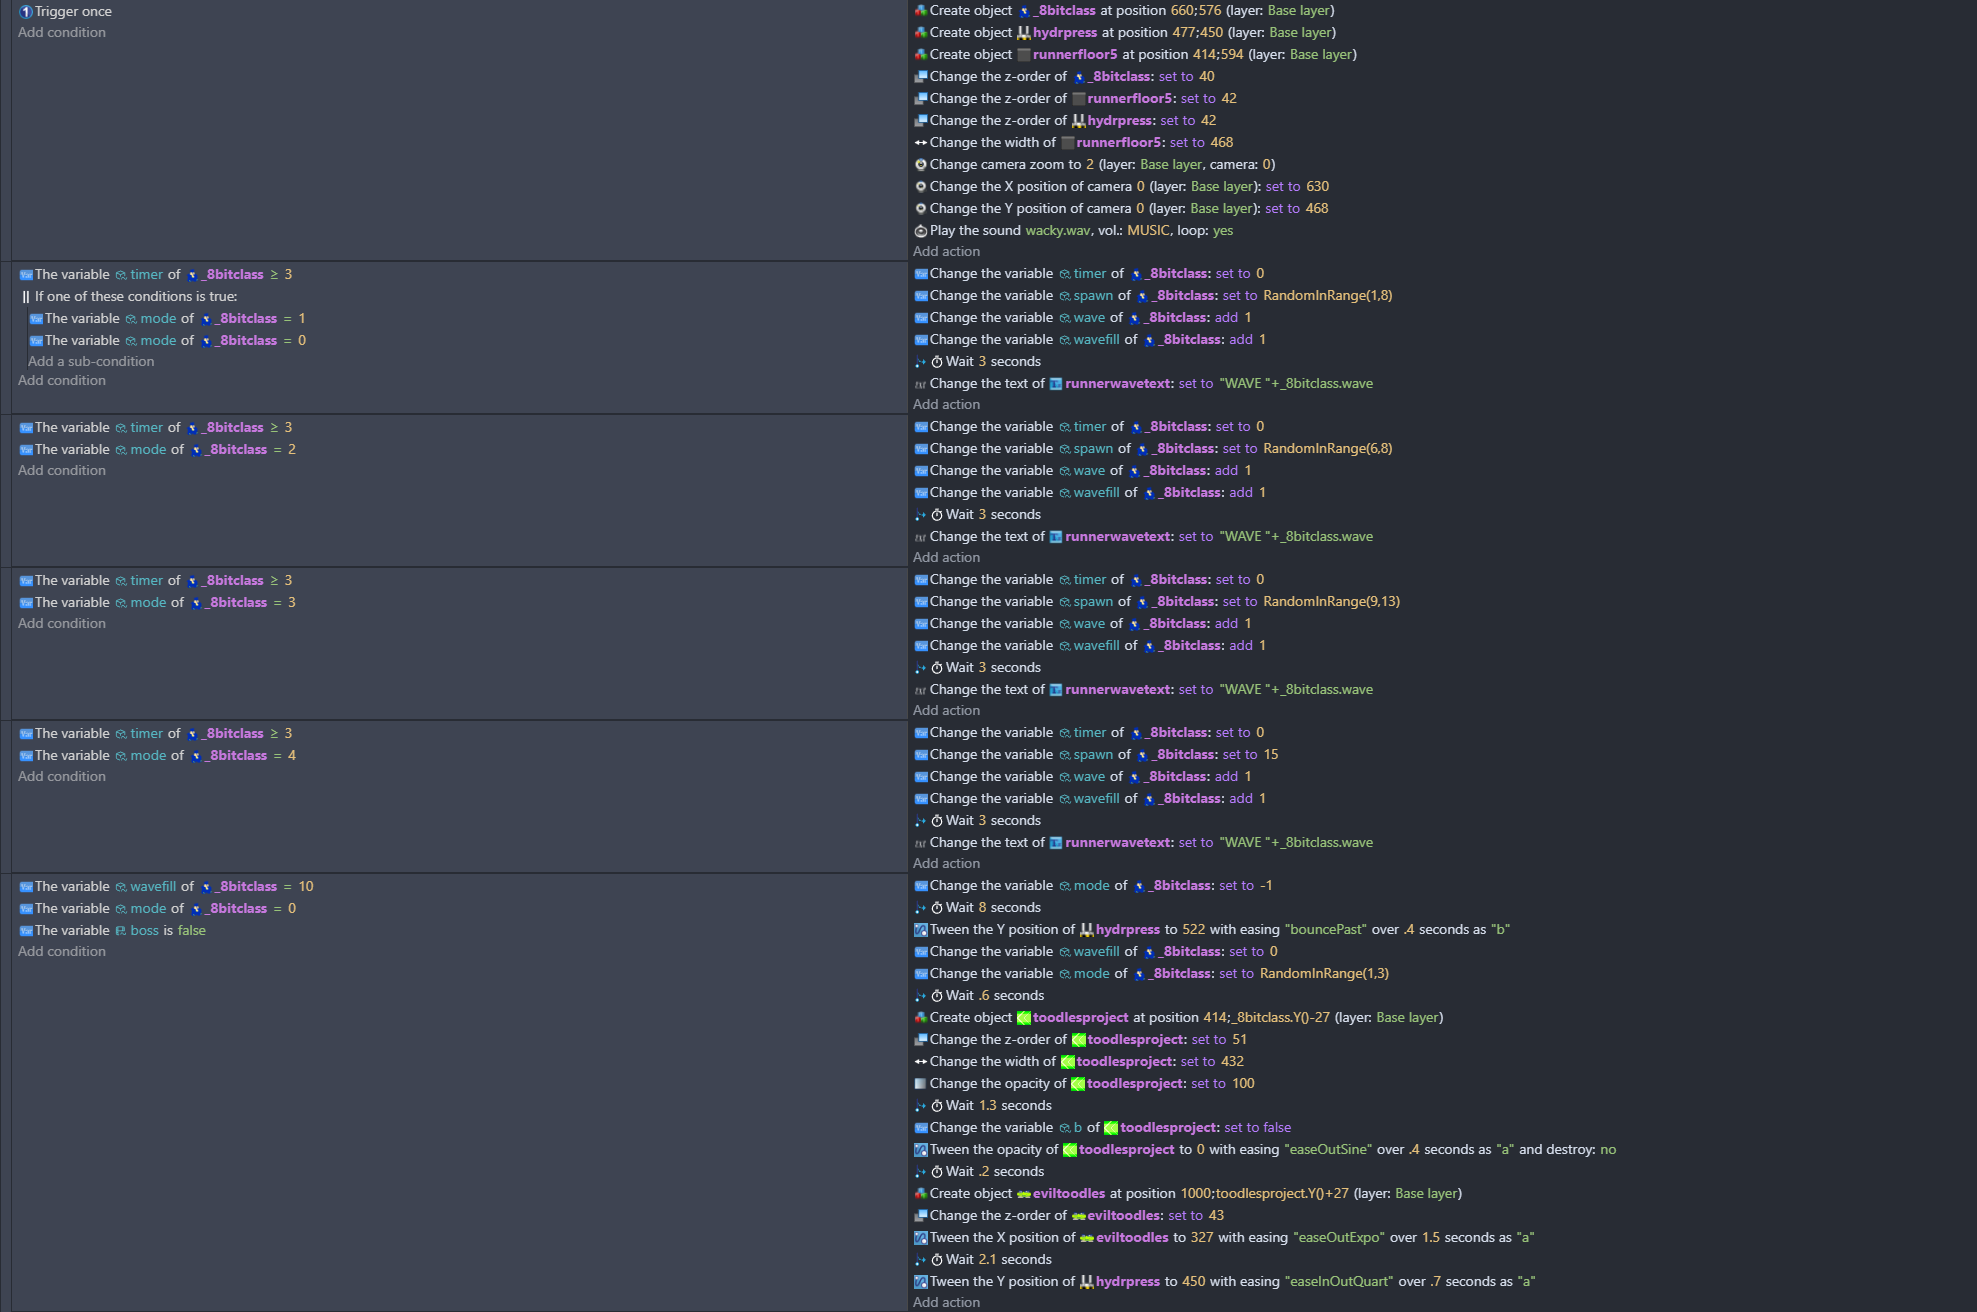Viewport: 1977px width, 1312px height.
Task: Select z-order of hydrpress set to 42
Action: point(1065,121)
